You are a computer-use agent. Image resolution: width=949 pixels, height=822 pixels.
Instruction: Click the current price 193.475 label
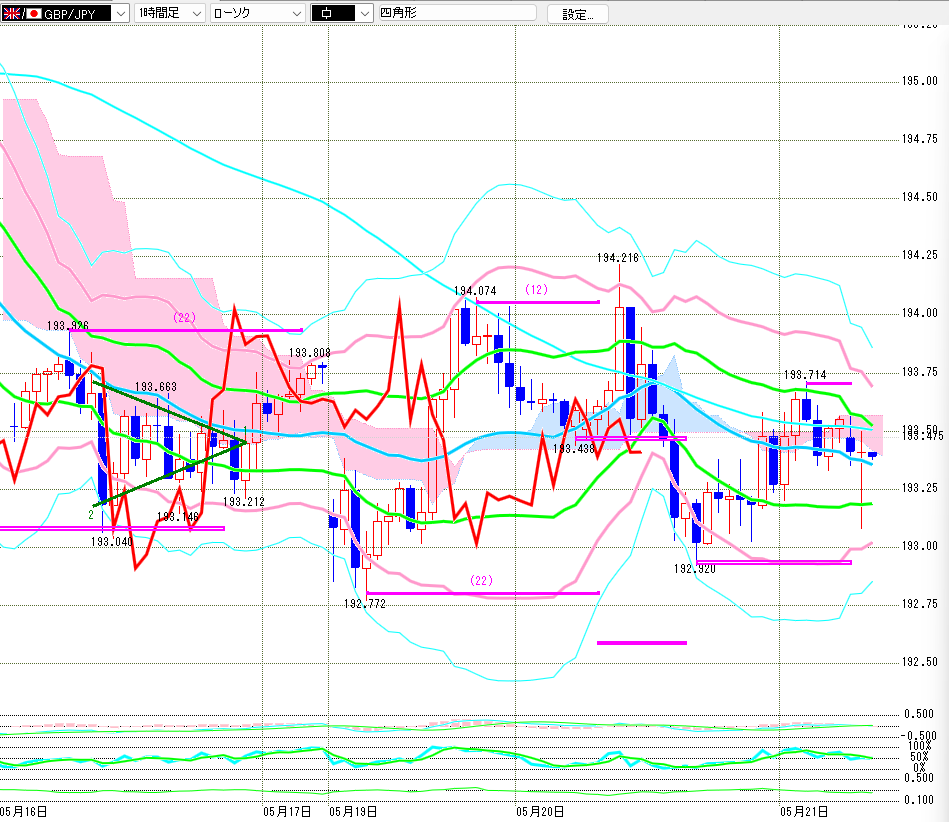tap(923, 436)
